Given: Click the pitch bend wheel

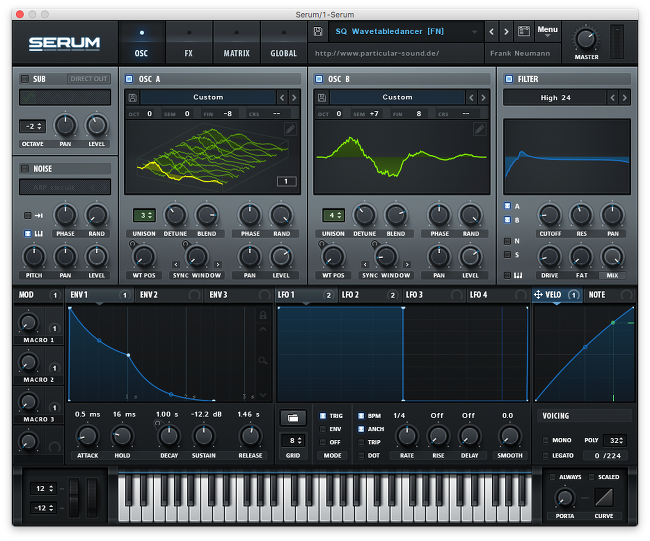Looking at the screenshot, I should click(74, 497).
